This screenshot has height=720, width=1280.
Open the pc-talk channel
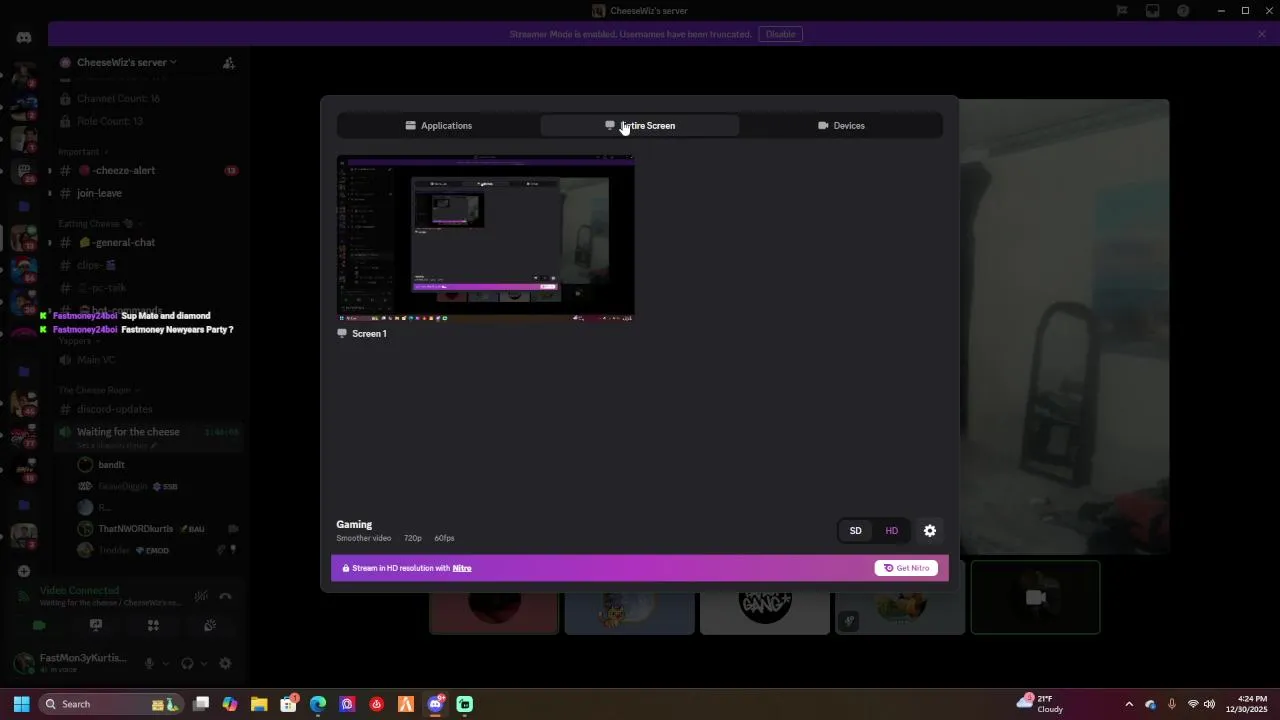coord(148,288)
